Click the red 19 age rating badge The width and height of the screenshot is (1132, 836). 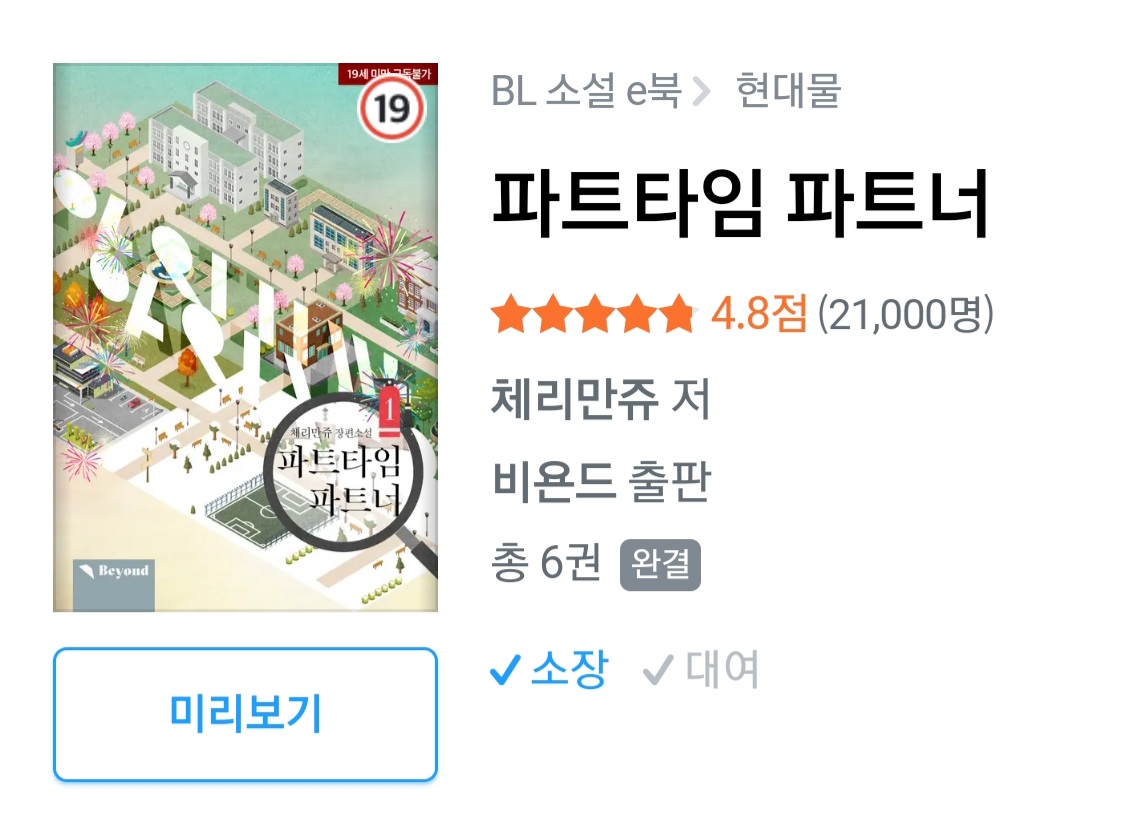click(x=392, y=108)
